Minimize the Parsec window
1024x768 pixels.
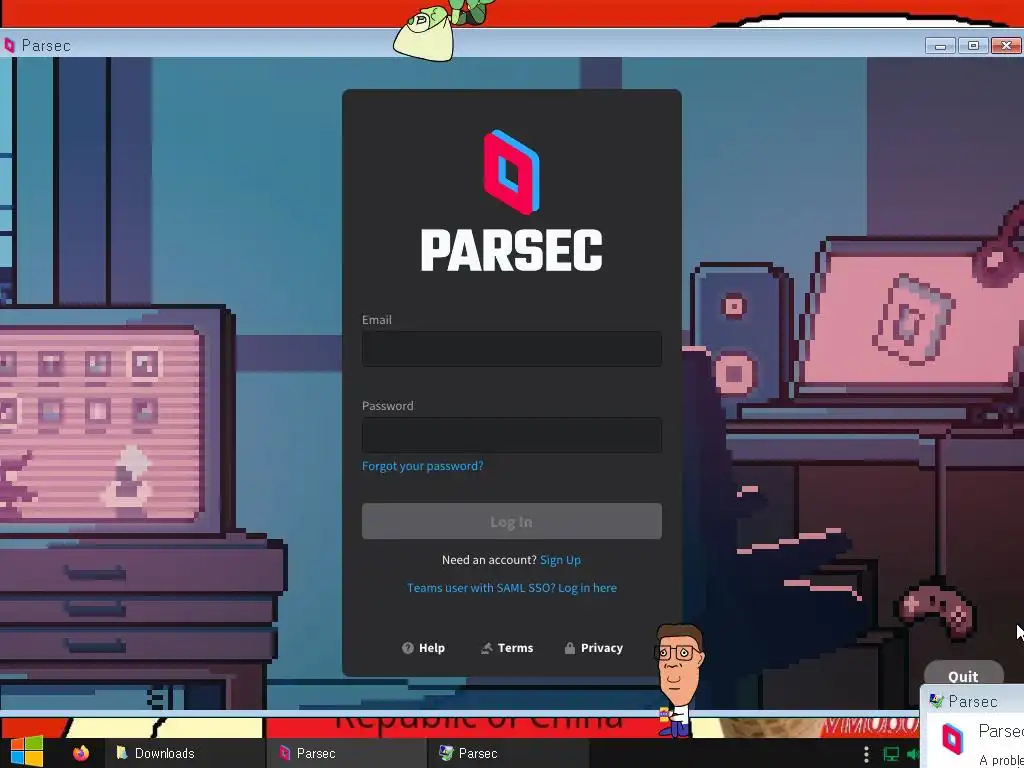pyautogui.click(x=940, y=46)
